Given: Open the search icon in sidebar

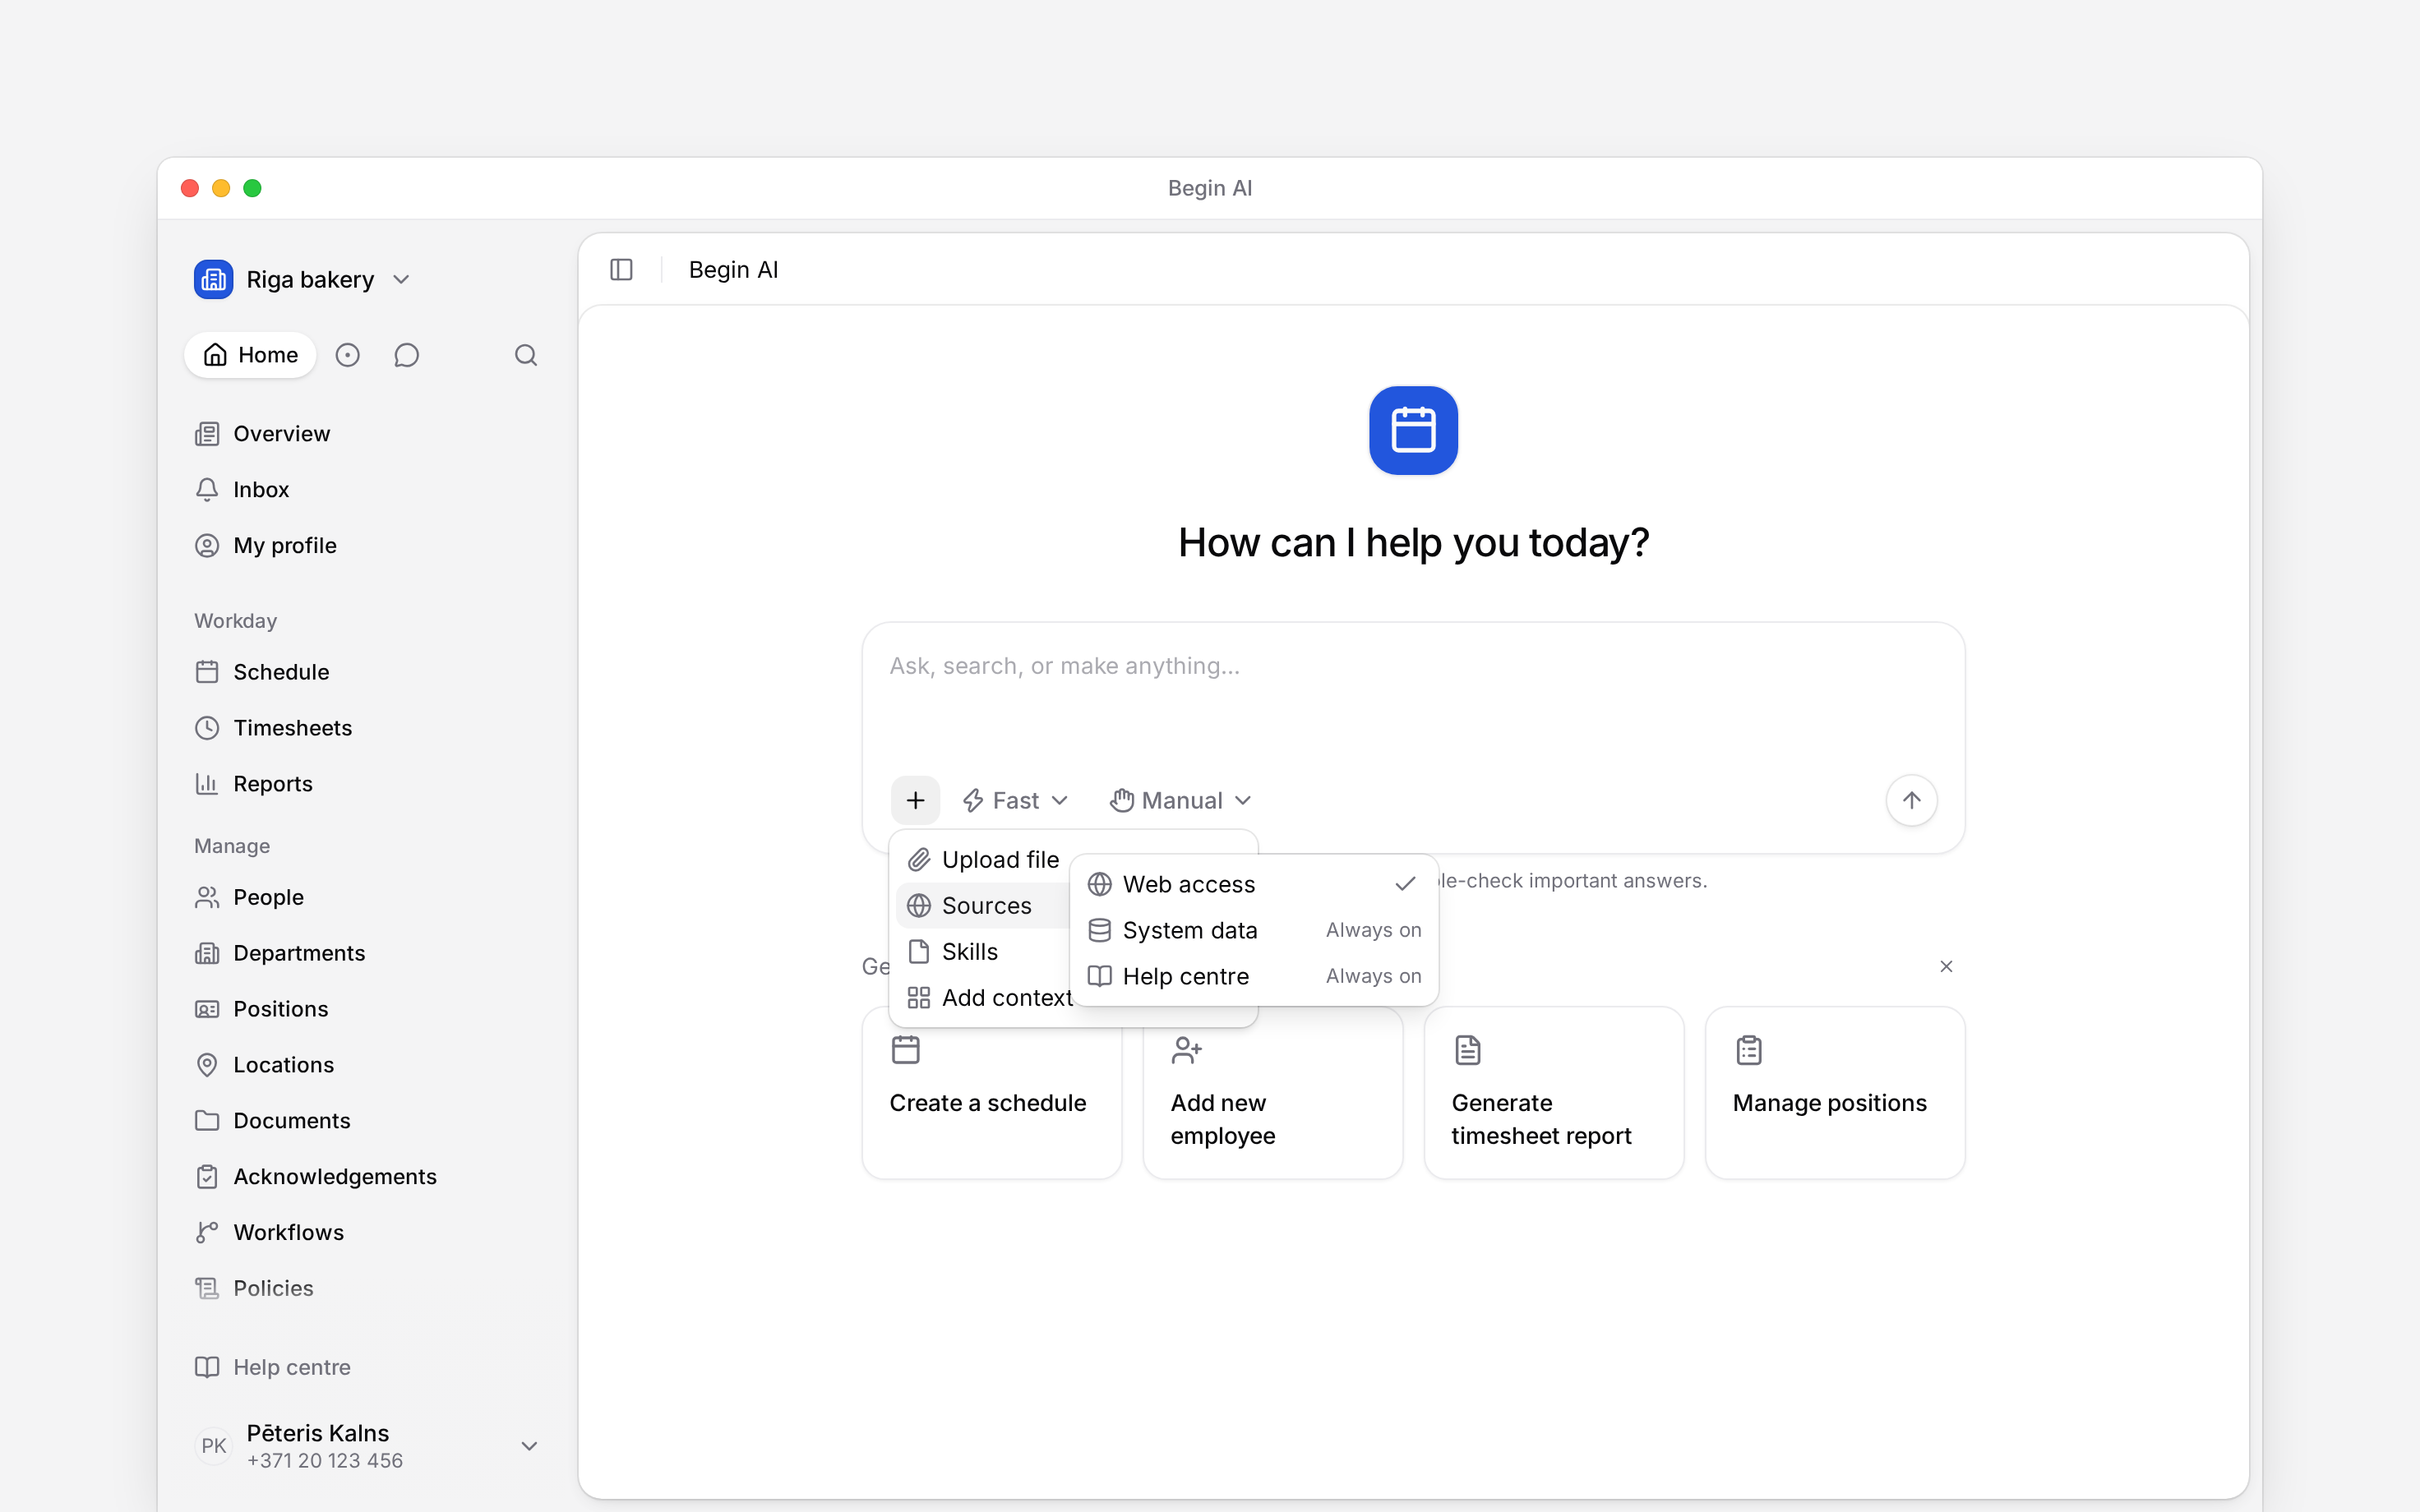Looking at the screenshot, I should click(x=526, y=355).
